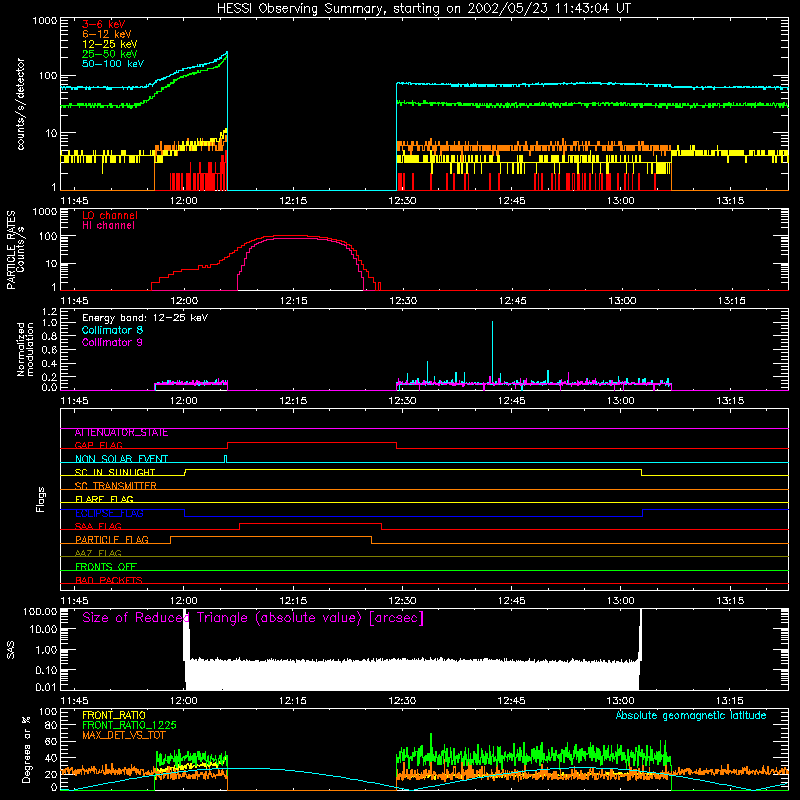Click the counts/s/detector axis label
This screenshot has width=800, height=800.
click(x=20, y=104)
